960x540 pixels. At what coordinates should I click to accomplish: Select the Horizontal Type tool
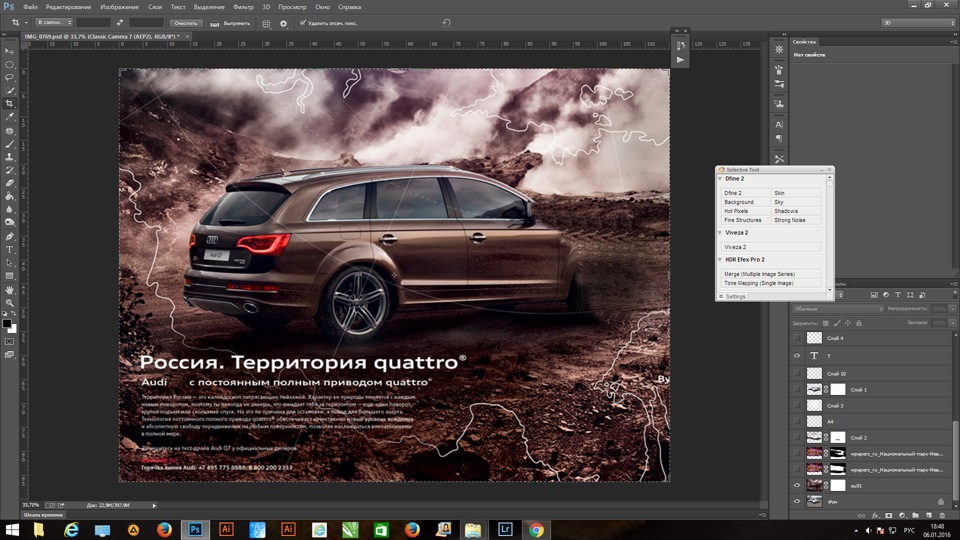(10, 249)
